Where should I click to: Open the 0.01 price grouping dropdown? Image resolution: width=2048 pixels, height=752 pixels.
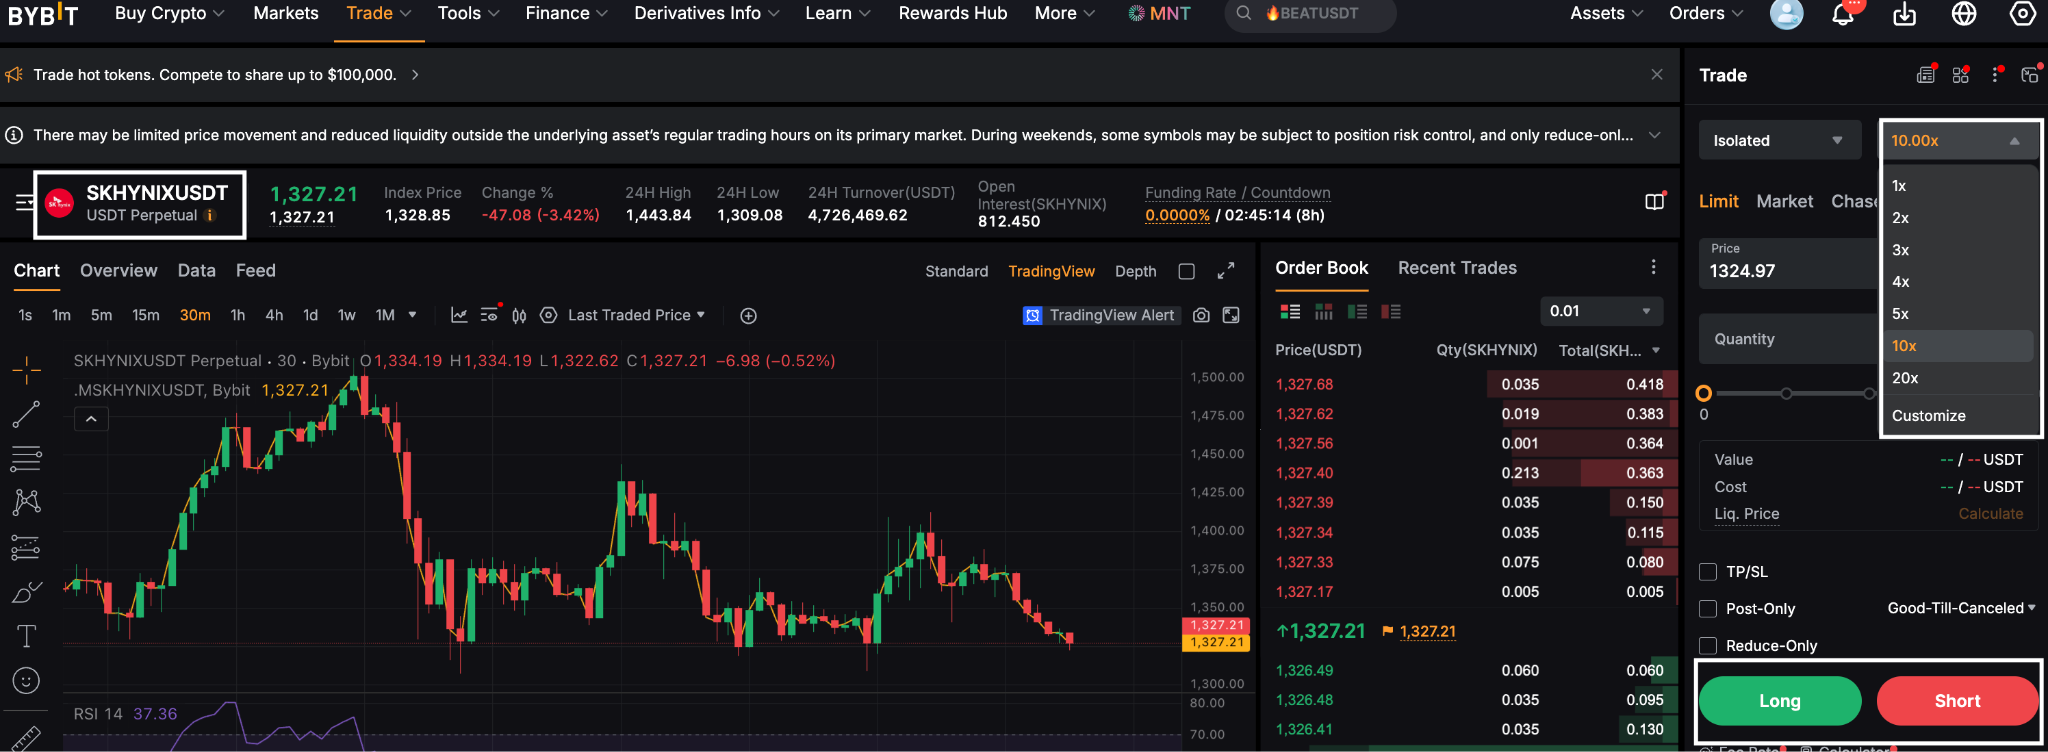pos(1601,311)
